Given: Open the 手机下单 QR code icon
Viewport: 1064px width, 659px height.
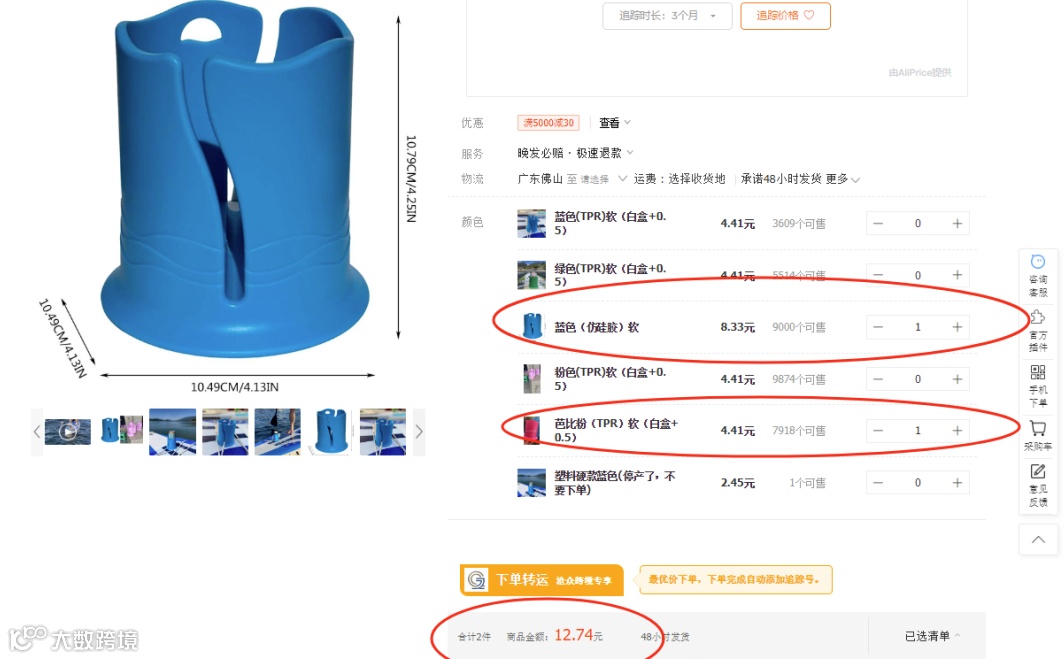Looking at the screenshot, I should (x=1038, y=385).
